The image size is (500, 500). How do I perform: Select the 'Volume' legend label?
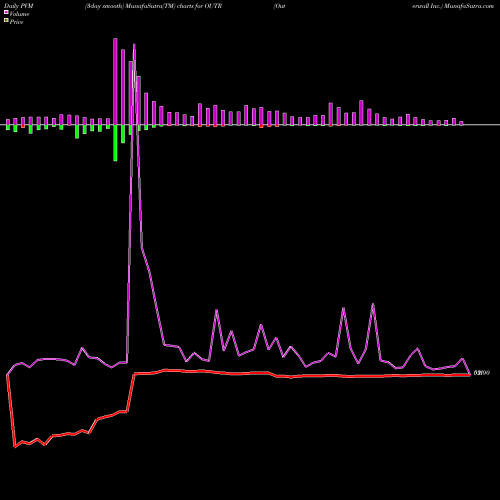(x=19, y=14)
